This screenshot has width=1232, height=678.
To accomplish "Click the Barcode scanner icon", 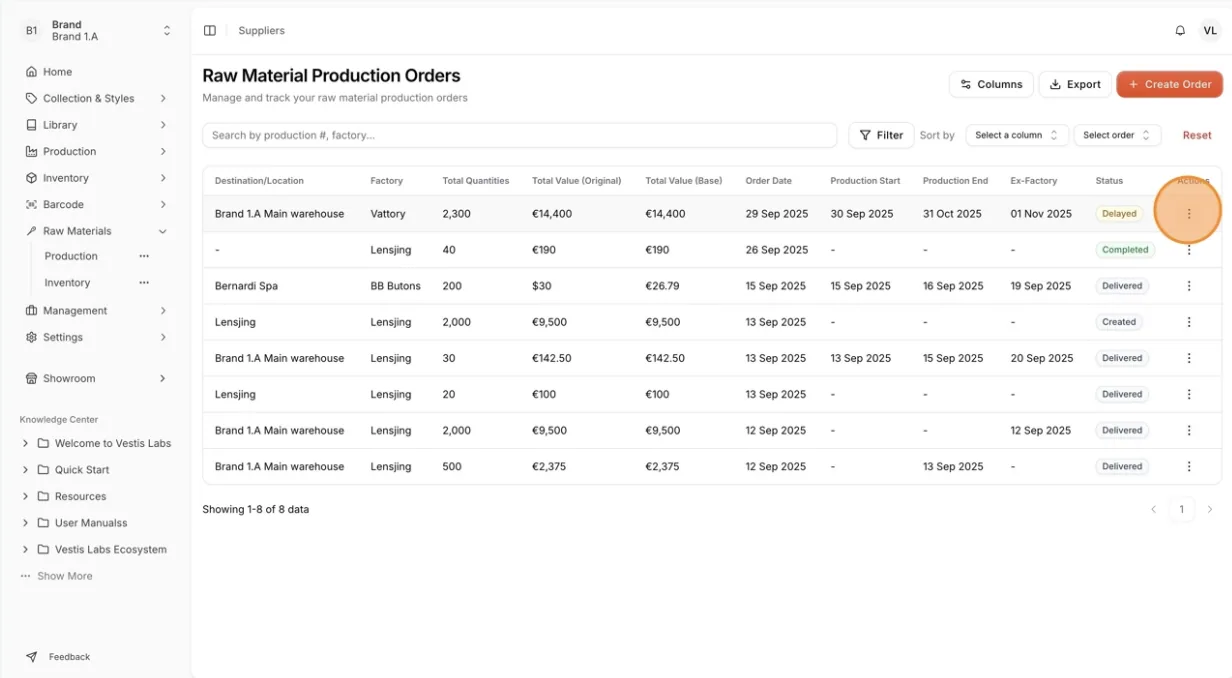I will pyautogui.click(x=32, y=205).
